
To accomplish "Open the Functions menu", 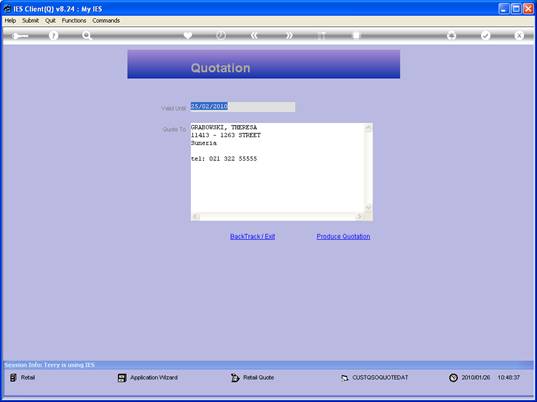I will 74,21.
